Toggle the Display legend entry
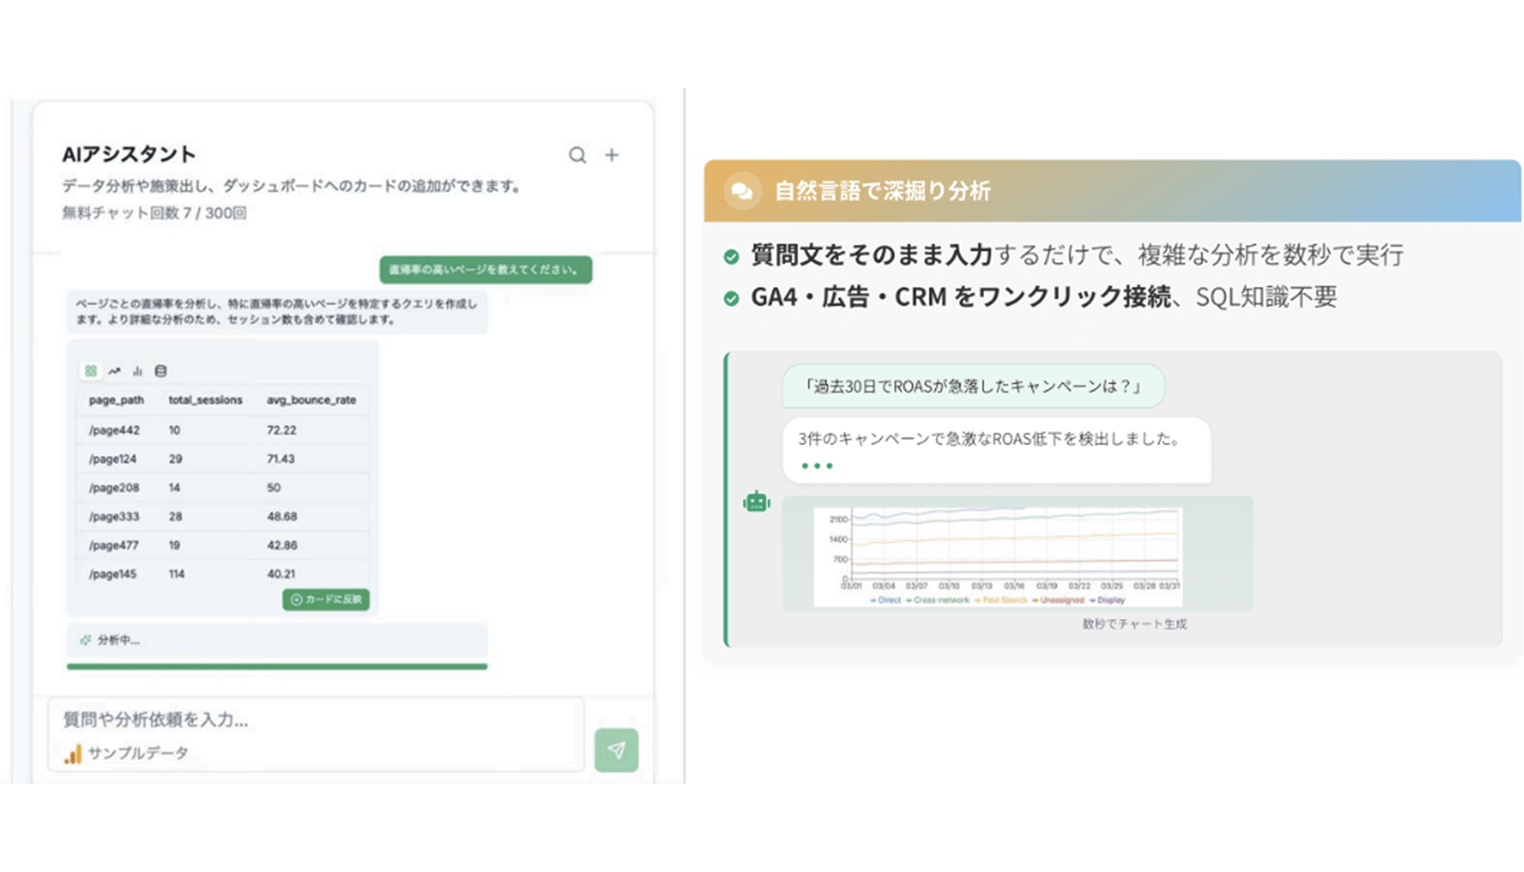Viewport: 1524px width, 872px height. [1108, 600]
